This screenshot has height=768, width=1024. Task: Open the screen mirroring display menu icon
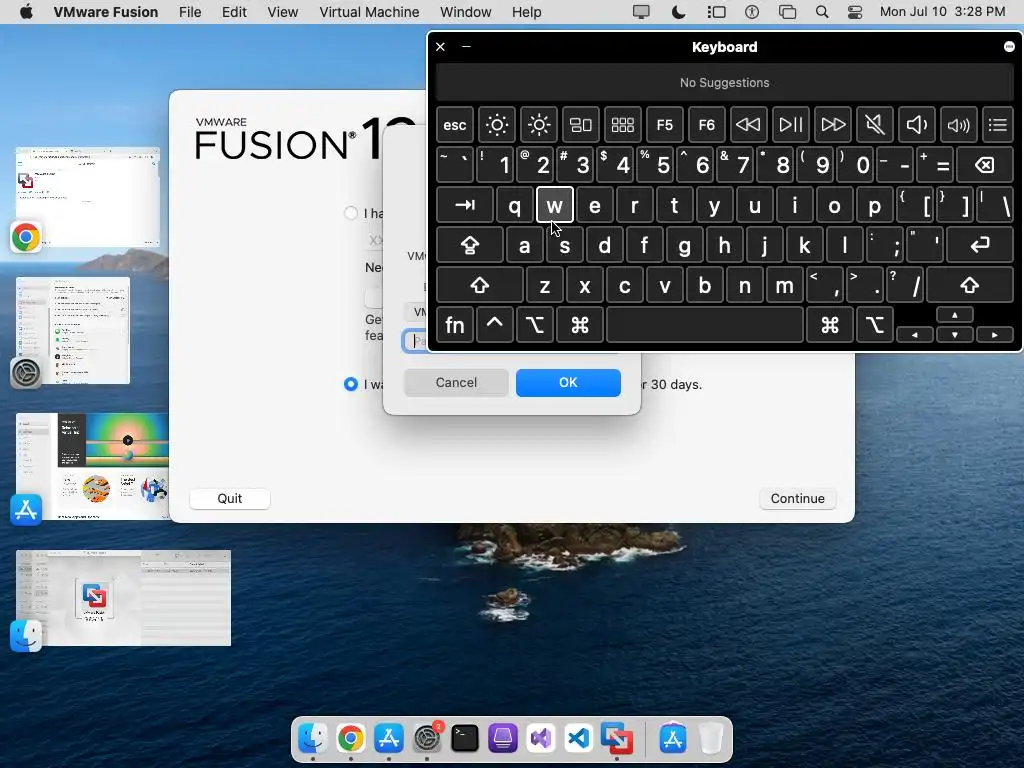coord(641,12)
